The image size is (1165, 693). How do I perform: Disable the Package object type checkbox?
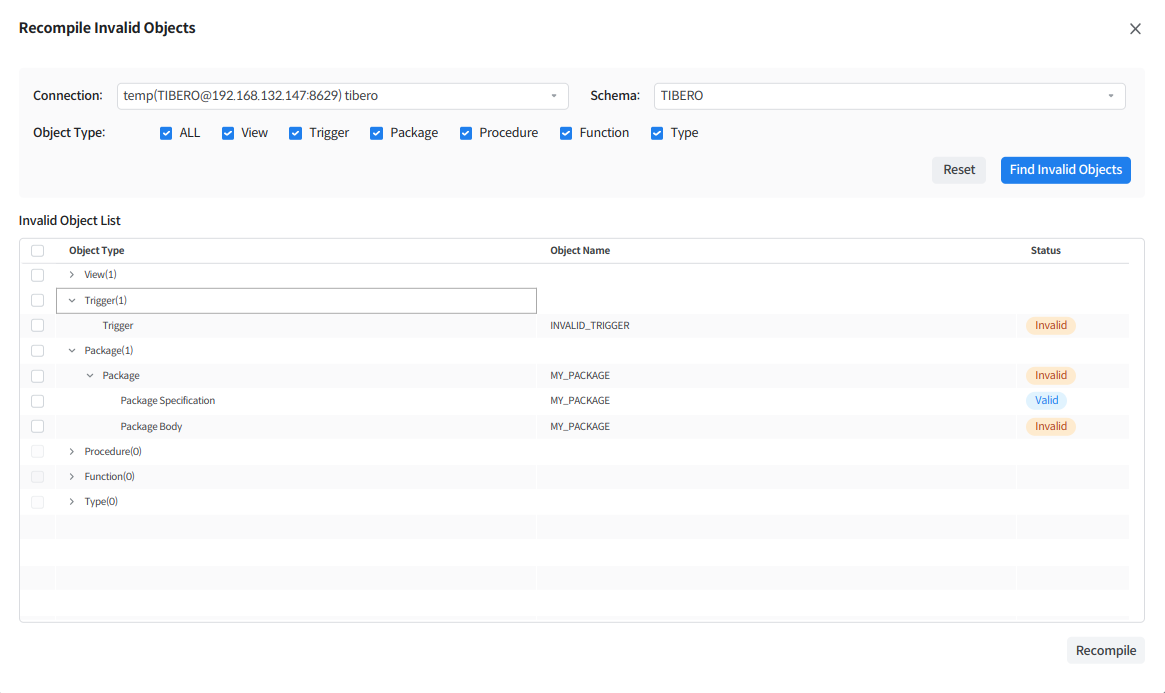tap(377, 133)
